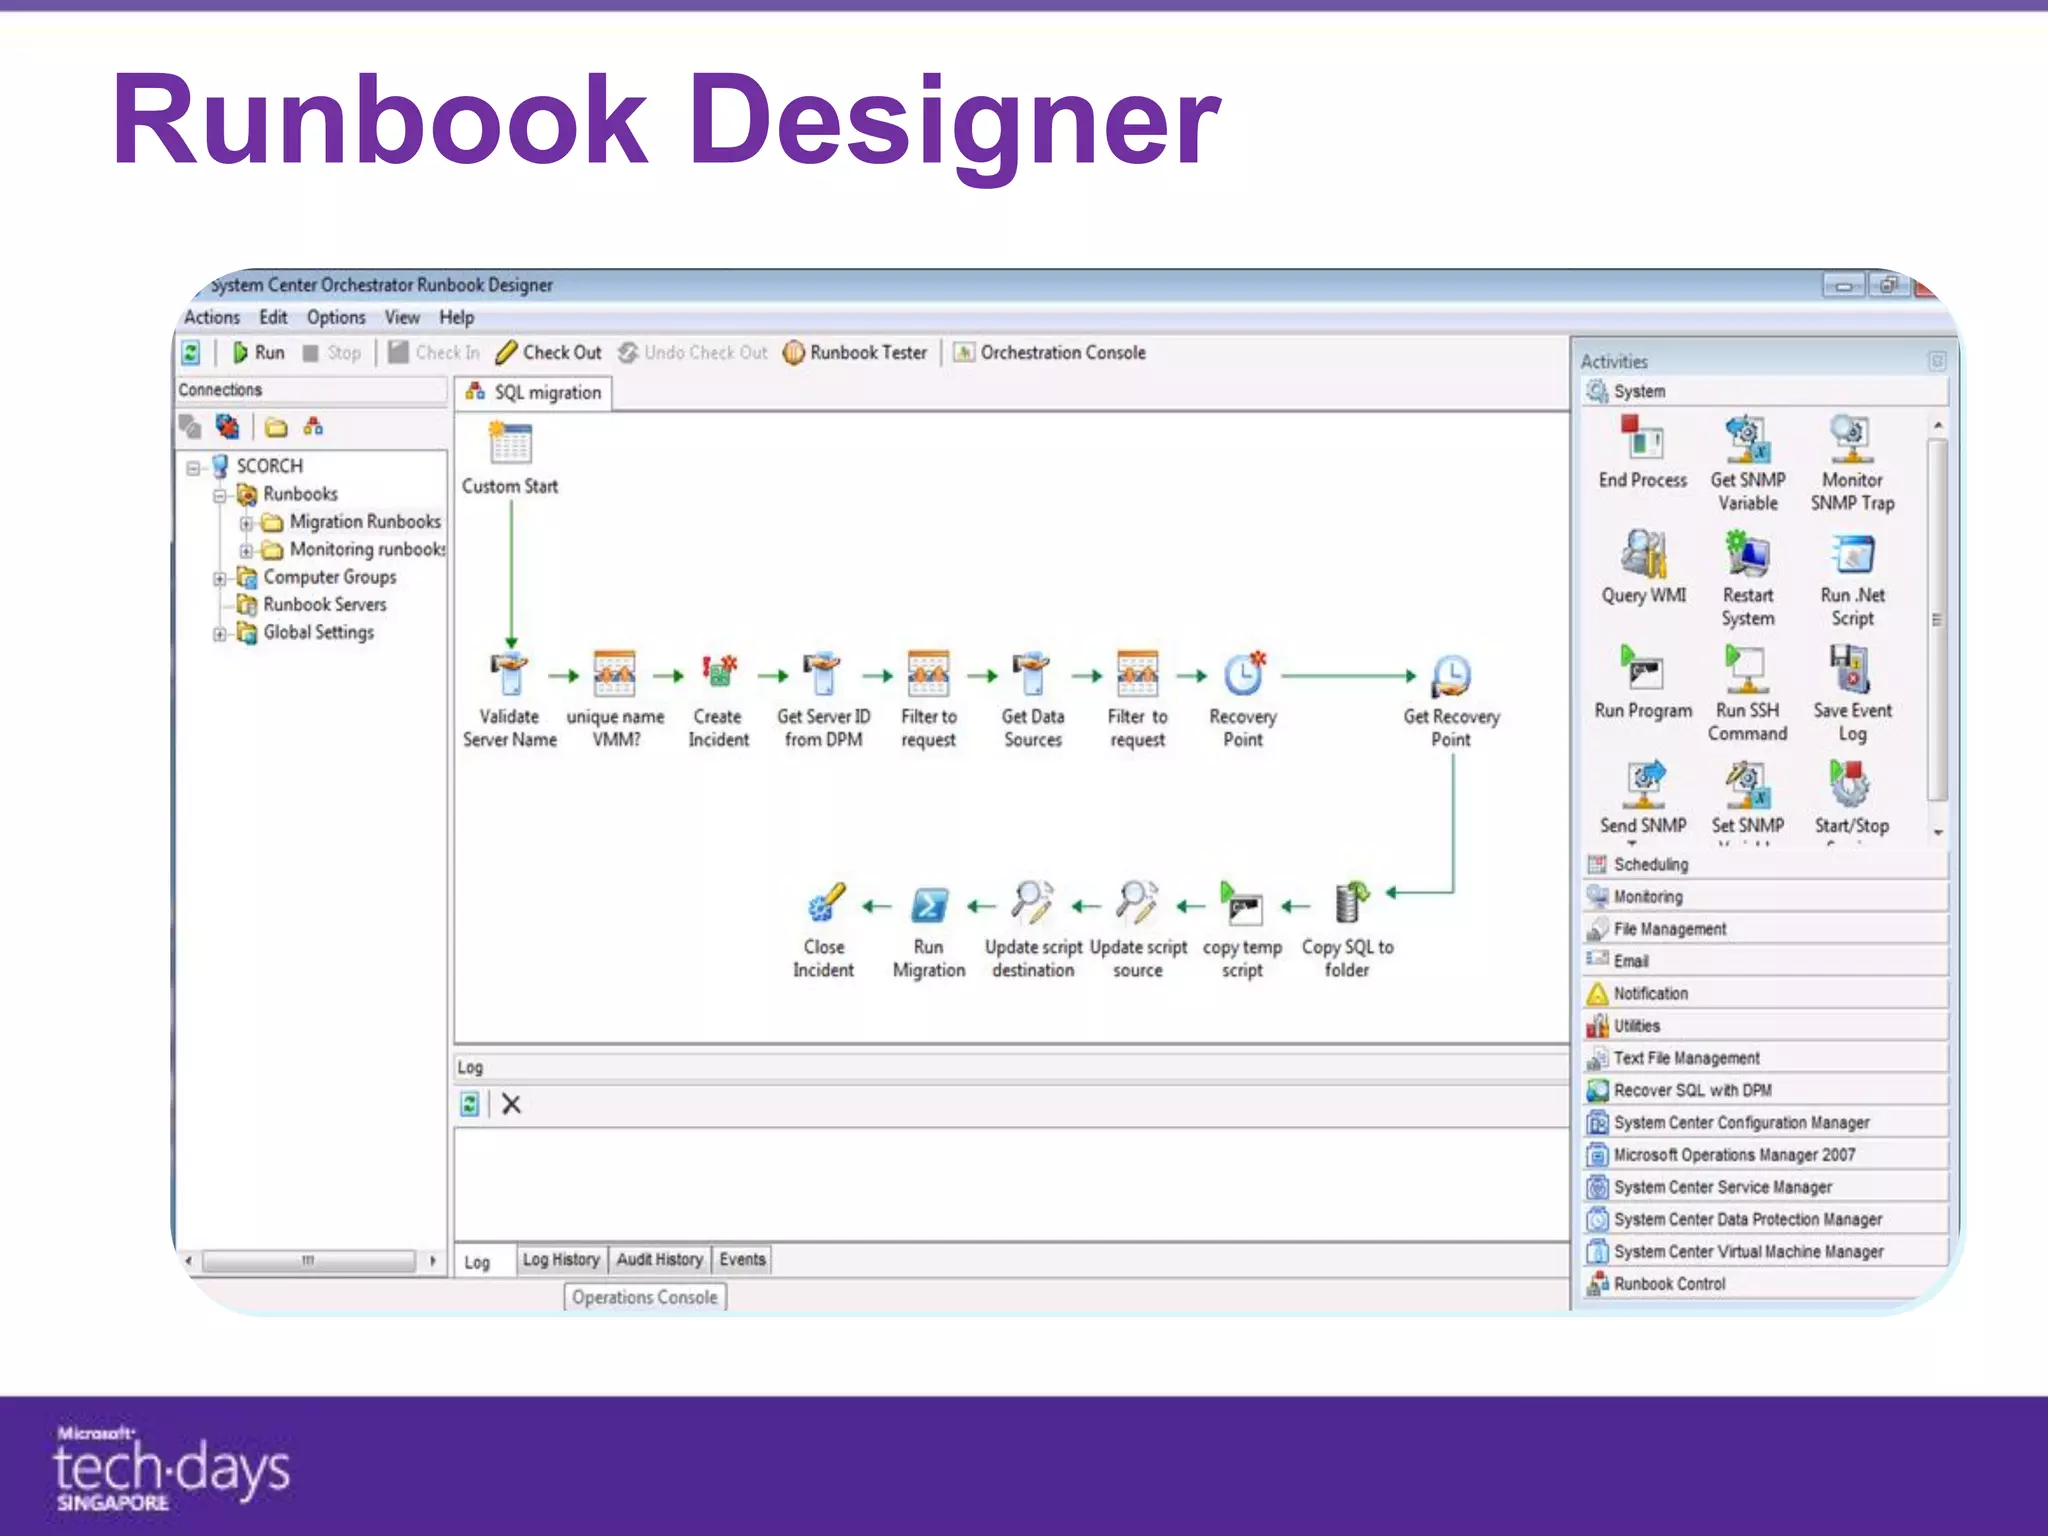
Task: Click the clear log X icon
Action: point(511,1104)
